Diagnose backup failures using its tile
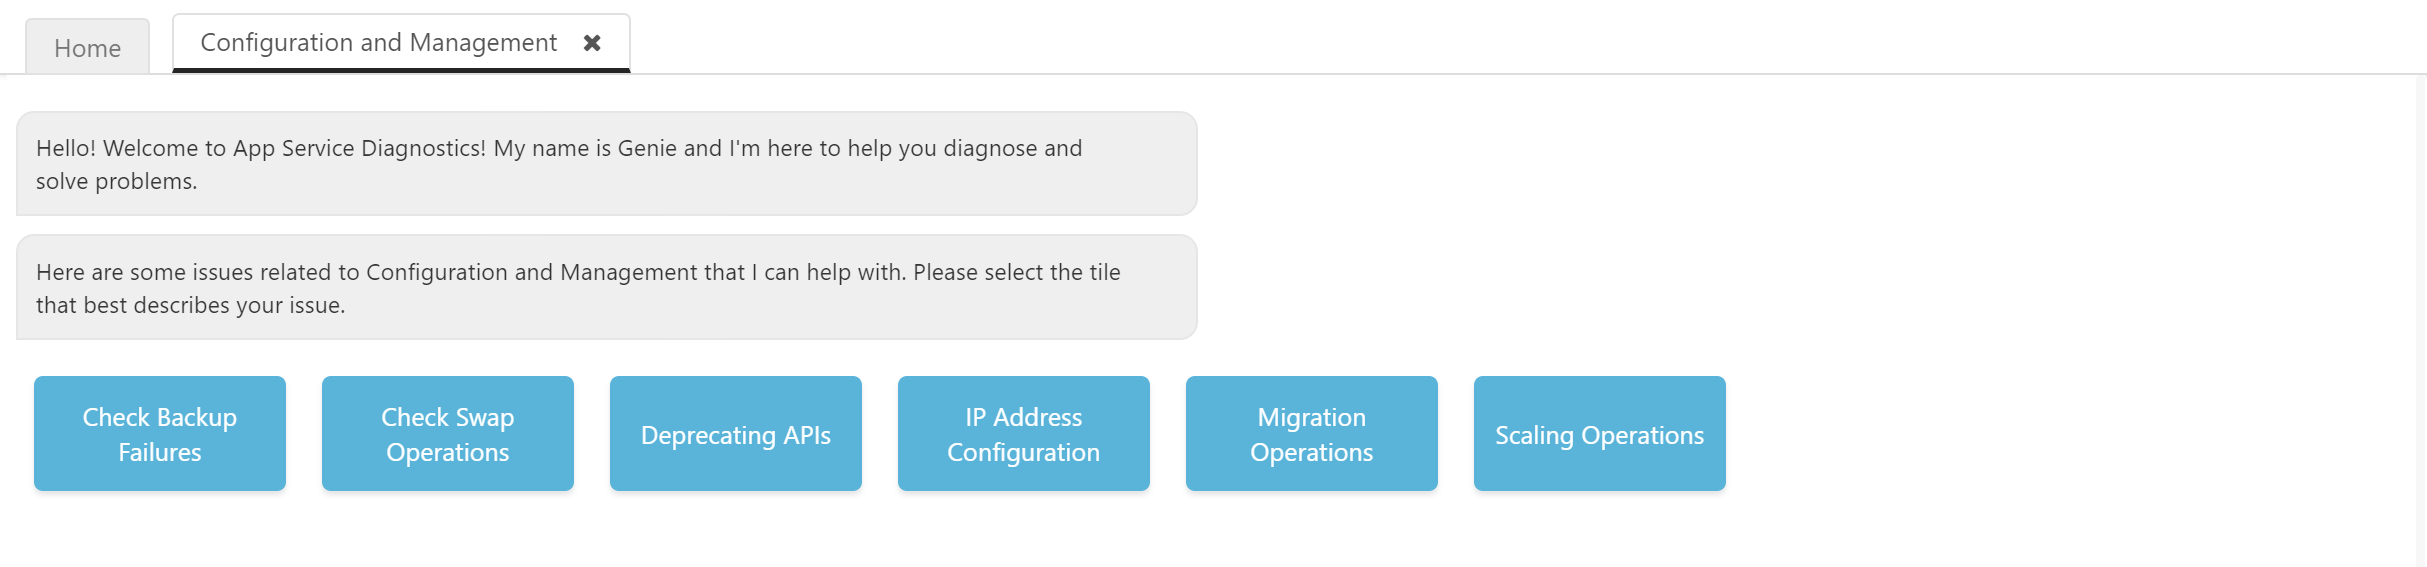Image resolution: width=2427 pixels, height=567 pixels. click(160, 434)
